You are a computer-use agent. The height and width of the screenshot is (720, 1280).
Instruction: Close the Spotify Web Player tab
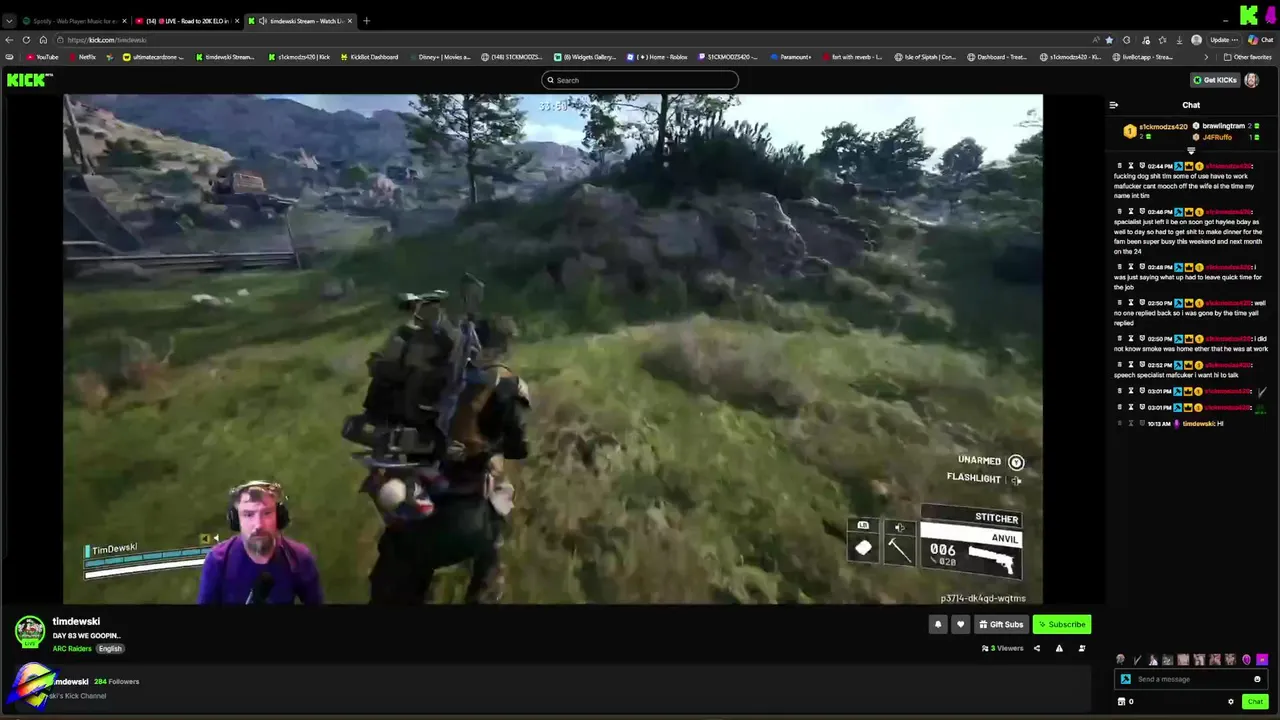(124, 21)
